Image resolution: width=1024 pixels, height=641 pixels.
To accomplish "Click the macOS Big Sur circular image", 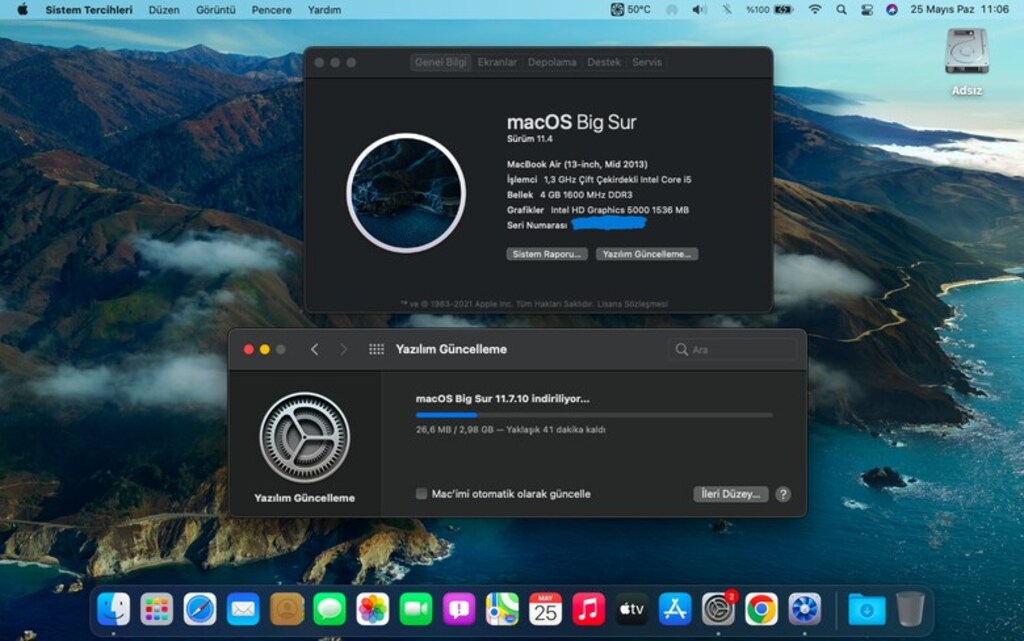I will click(x=406, y=193).
